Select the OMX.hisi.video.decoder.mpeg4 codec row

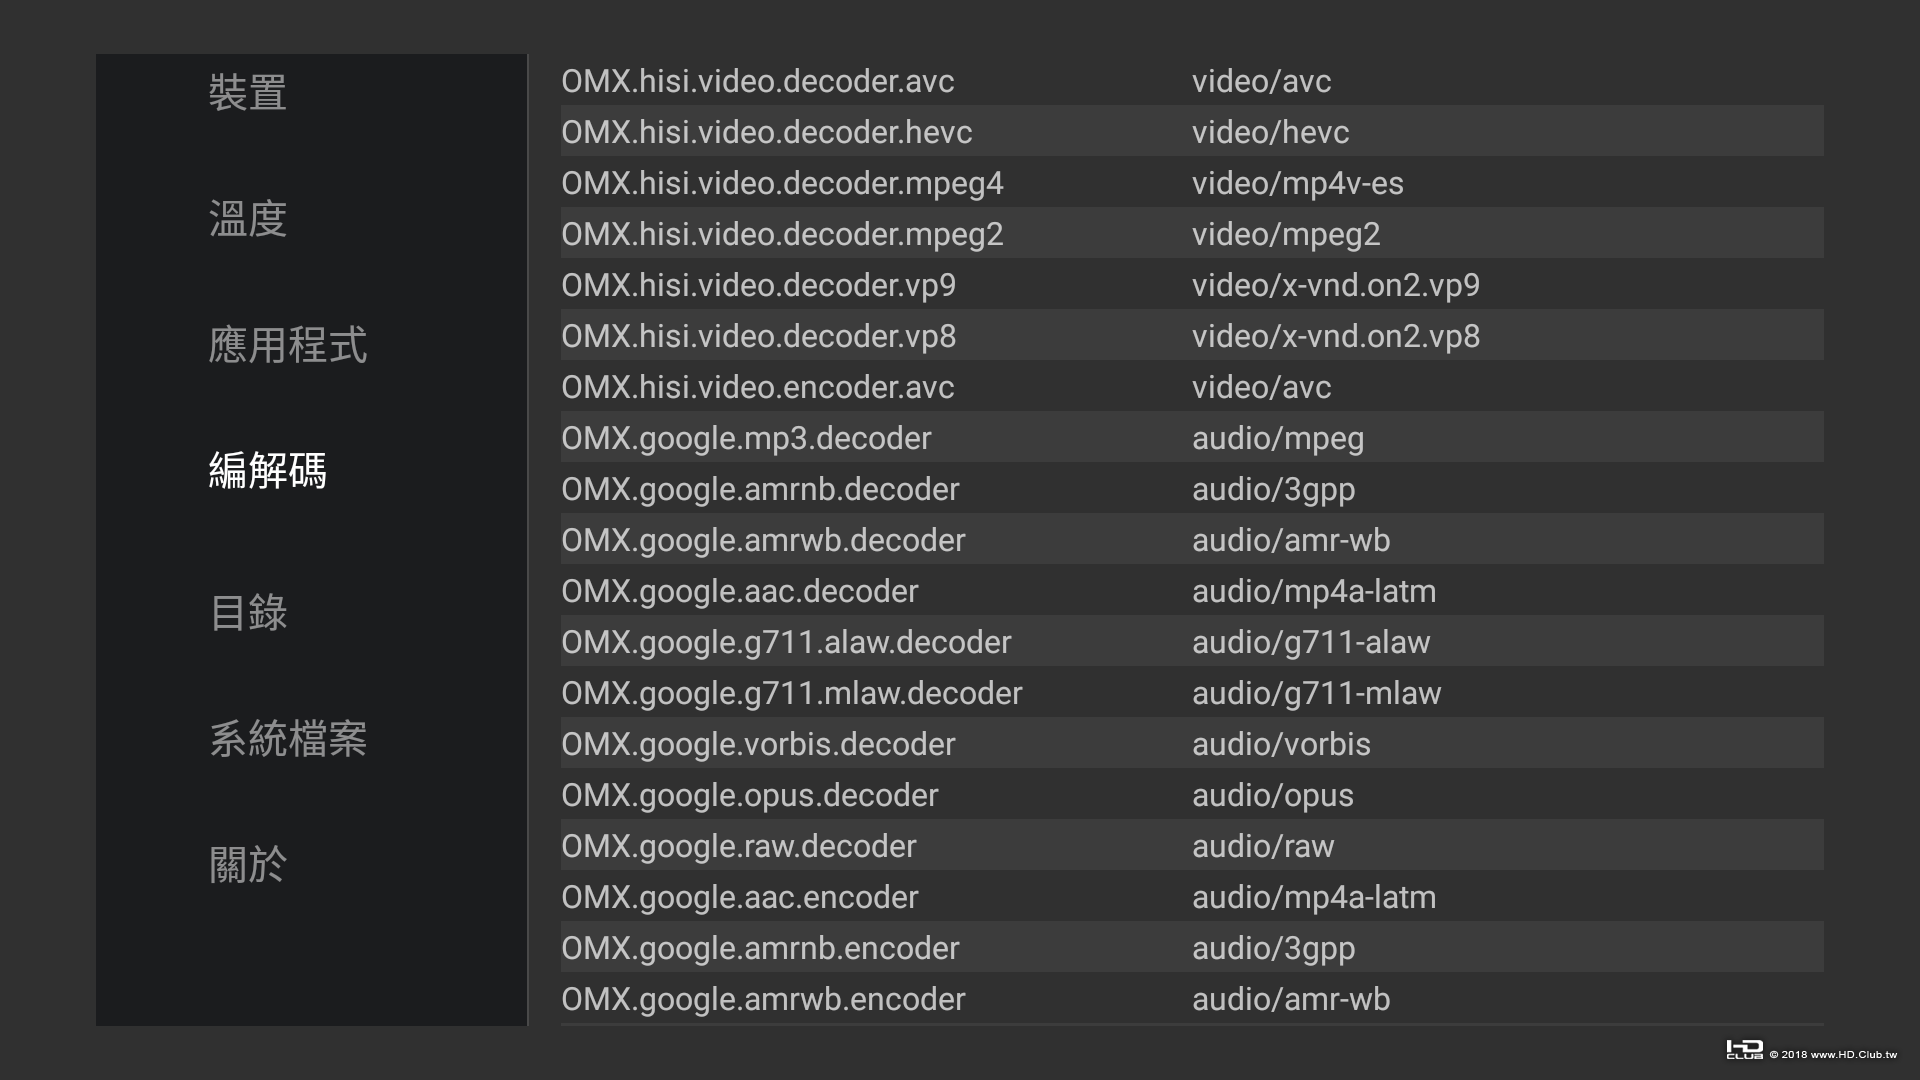coord(782,183)
